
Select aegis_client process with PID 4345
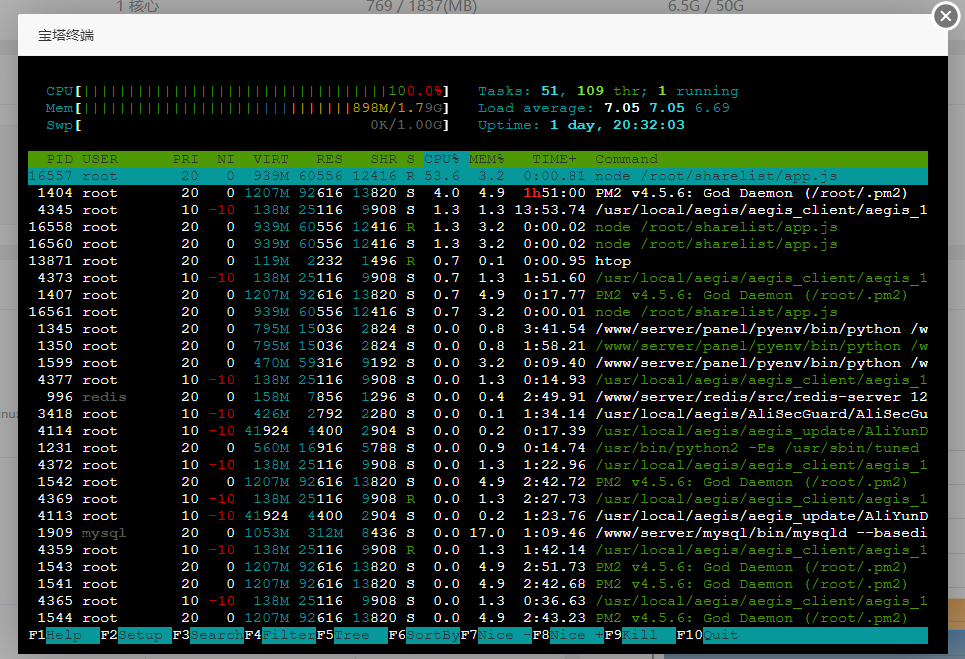478,210
